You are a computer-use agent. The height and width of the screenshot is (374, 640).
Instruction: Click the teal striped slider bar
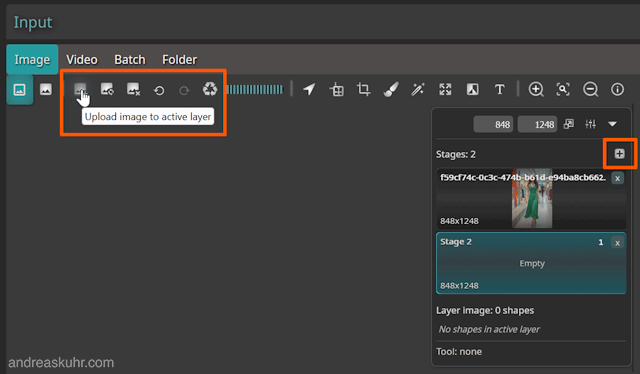pyautogui.click(x=255, y=89)
